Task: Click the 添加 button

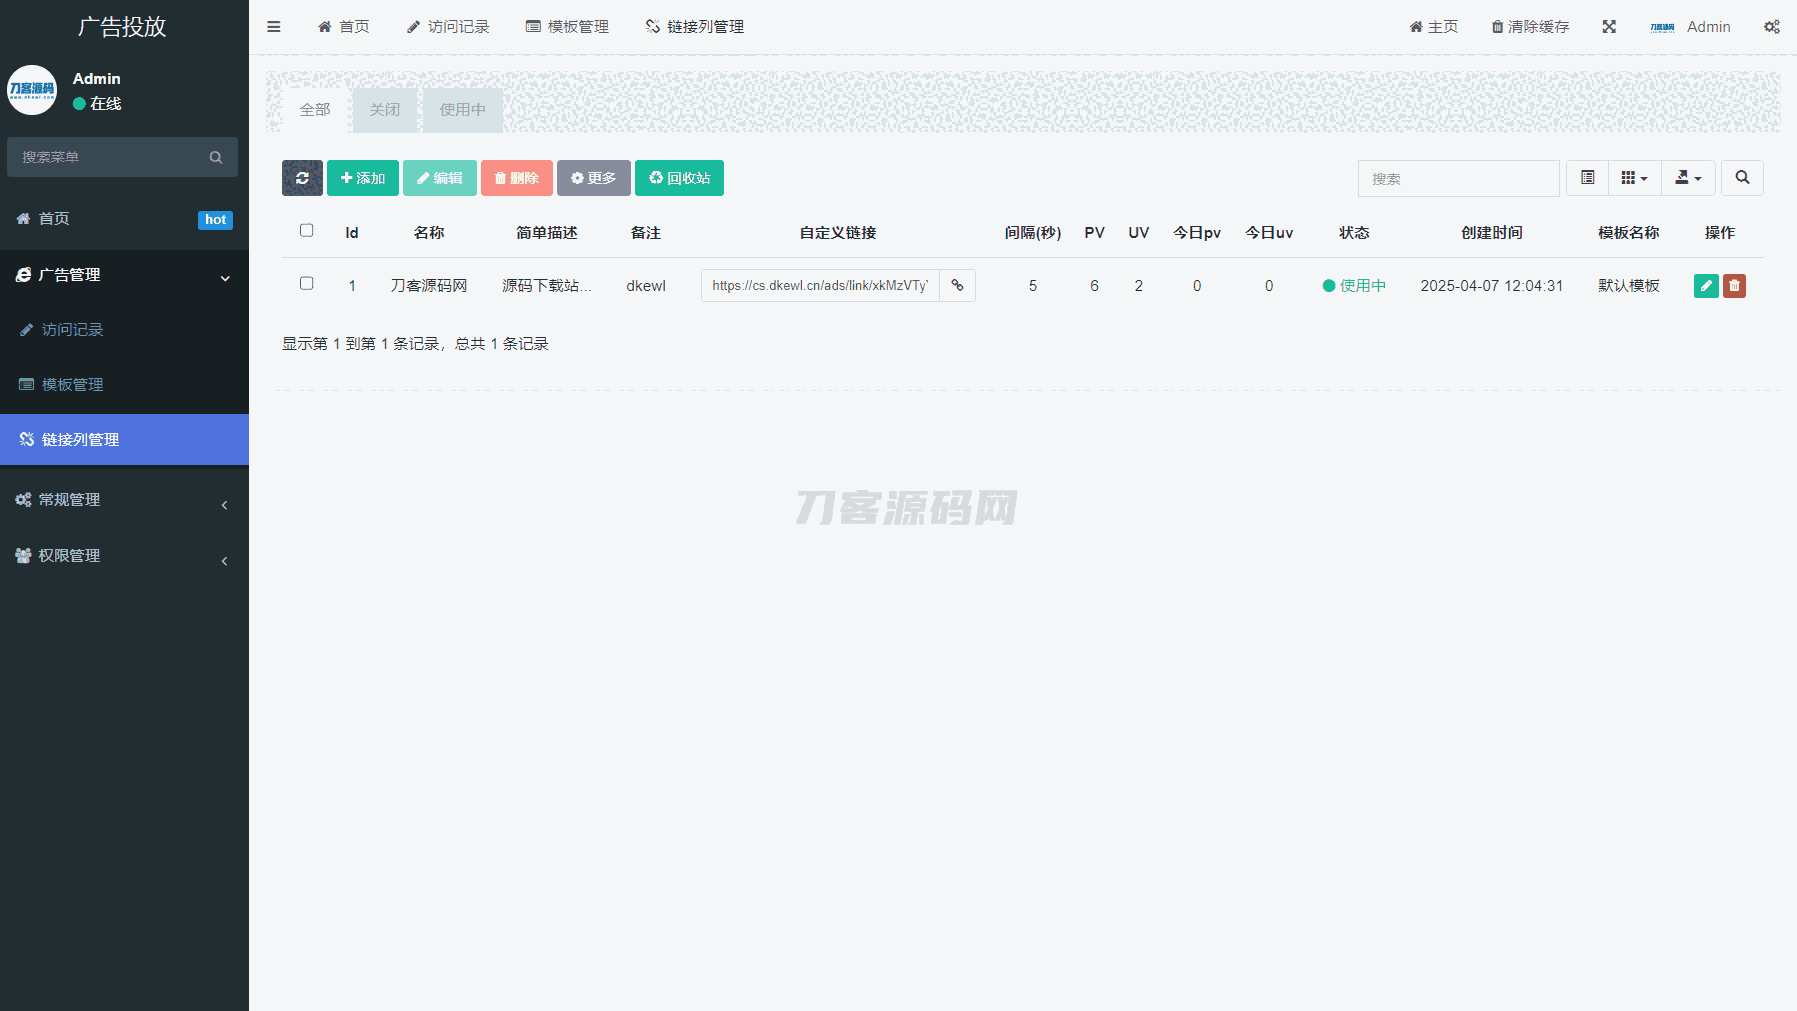Action: [x=363, y=178]
